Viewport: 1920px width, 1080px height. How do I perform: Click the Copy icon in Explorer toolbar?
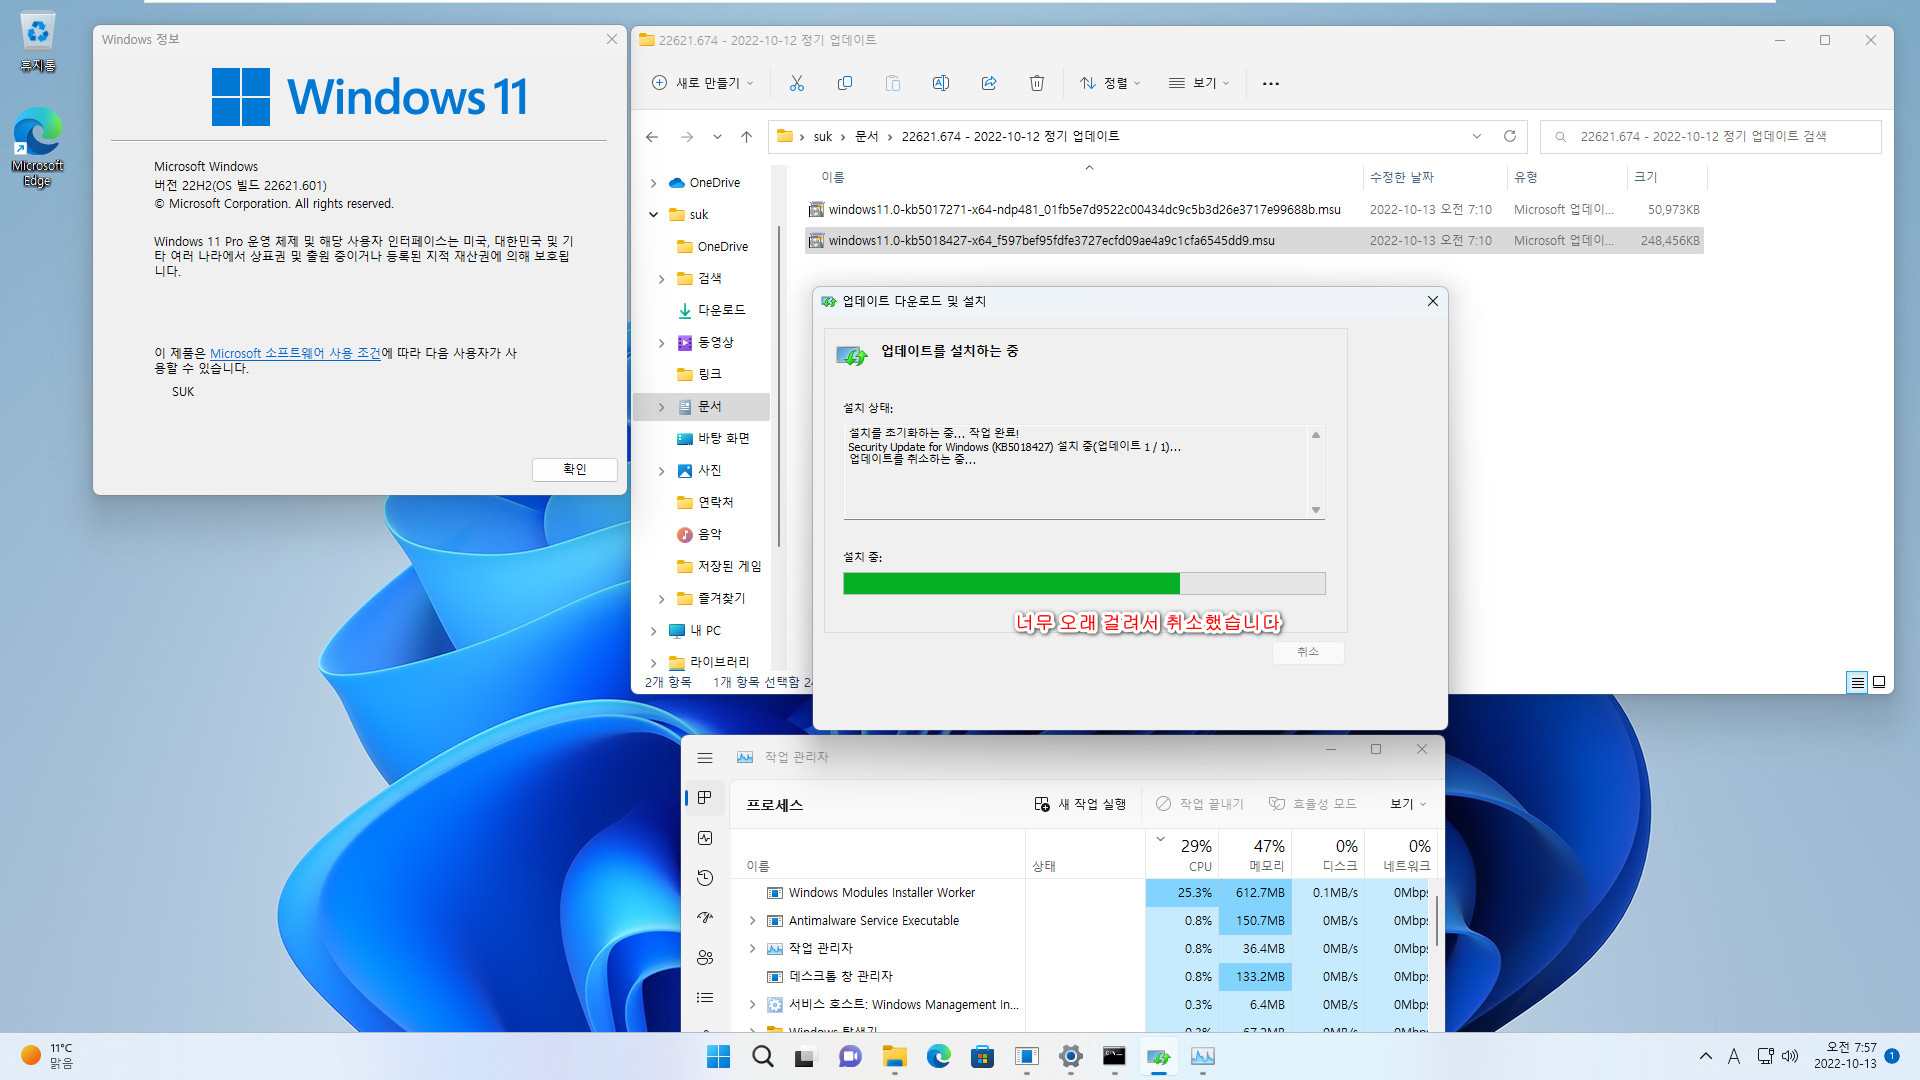(845, 83)
